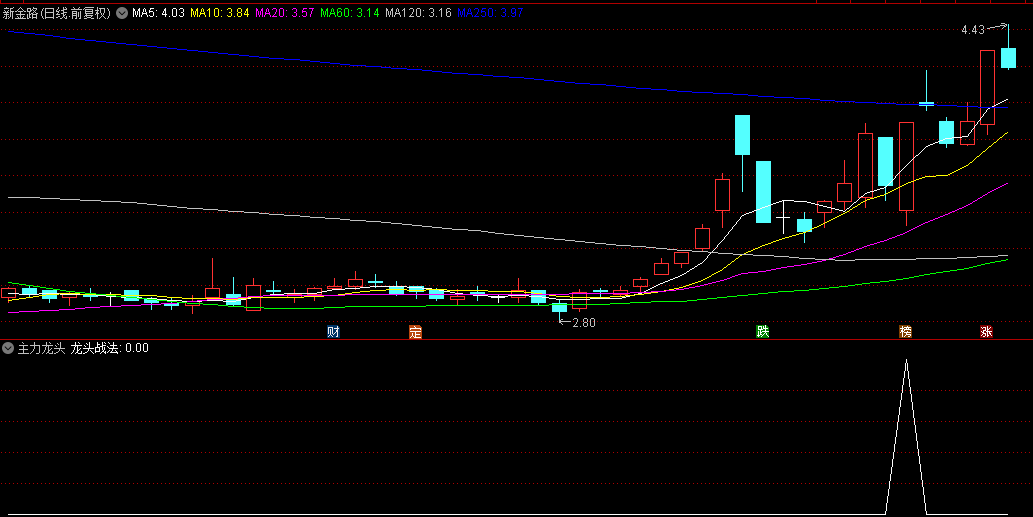Select the MA120: 3.16 label
The height and width of the screenshot is (517, 1033).
tap(418, 13)
